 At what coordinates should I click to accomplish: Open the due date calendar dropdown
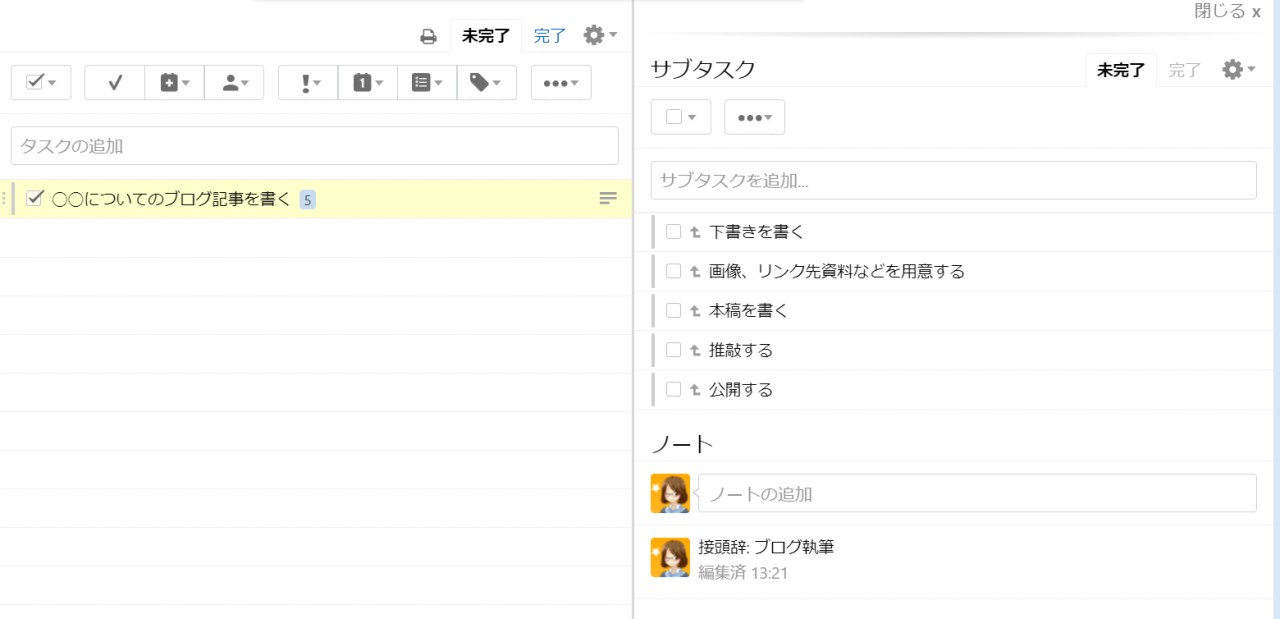[x=367, y=83]
